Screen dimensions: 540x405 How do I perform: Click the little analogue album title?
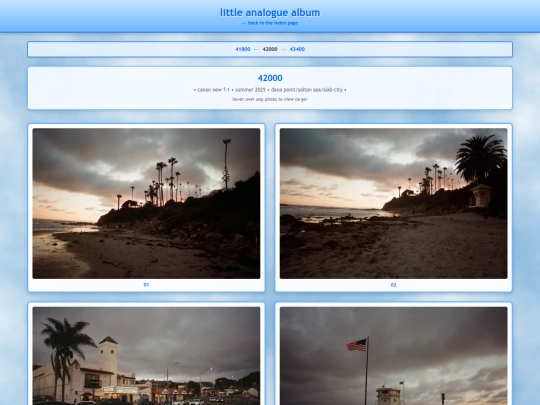point(270,13)
